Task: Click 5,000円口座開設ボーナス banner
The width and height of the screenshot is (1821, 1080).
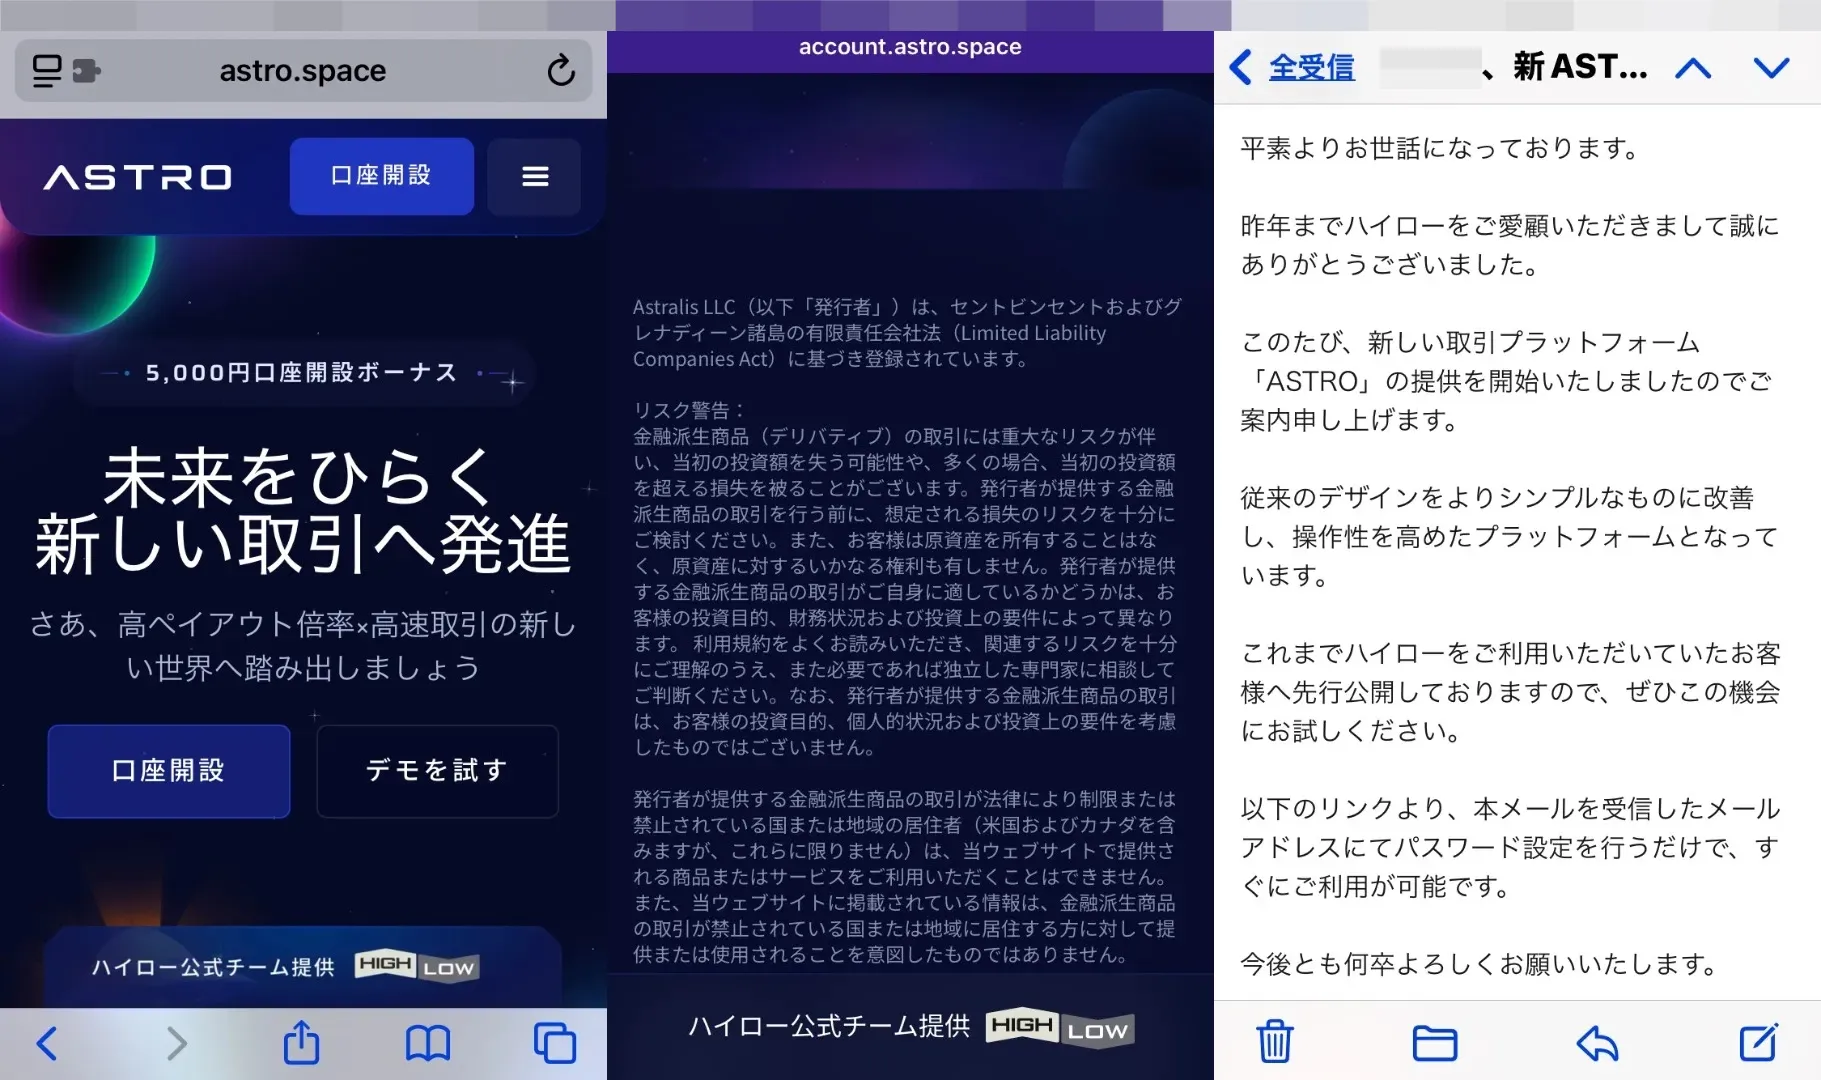Action: pos(302,373)
